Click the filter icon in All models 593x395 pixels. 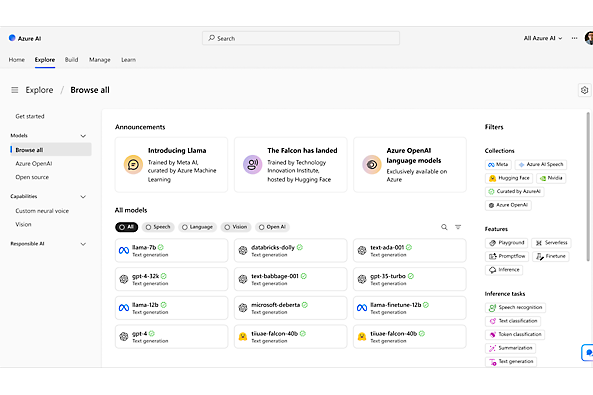458,227
